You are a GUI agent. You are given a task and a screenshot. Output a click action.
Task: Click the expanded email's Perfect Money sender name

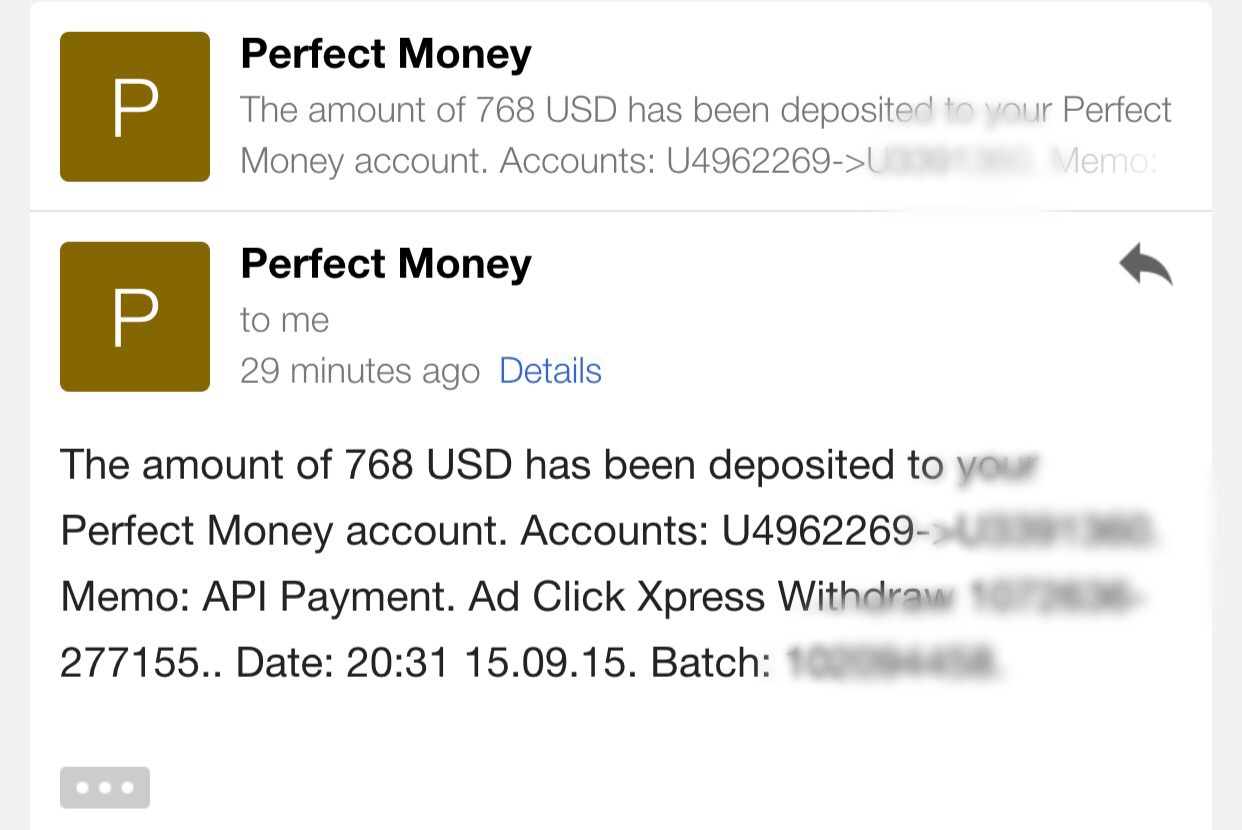coord(386,265)
